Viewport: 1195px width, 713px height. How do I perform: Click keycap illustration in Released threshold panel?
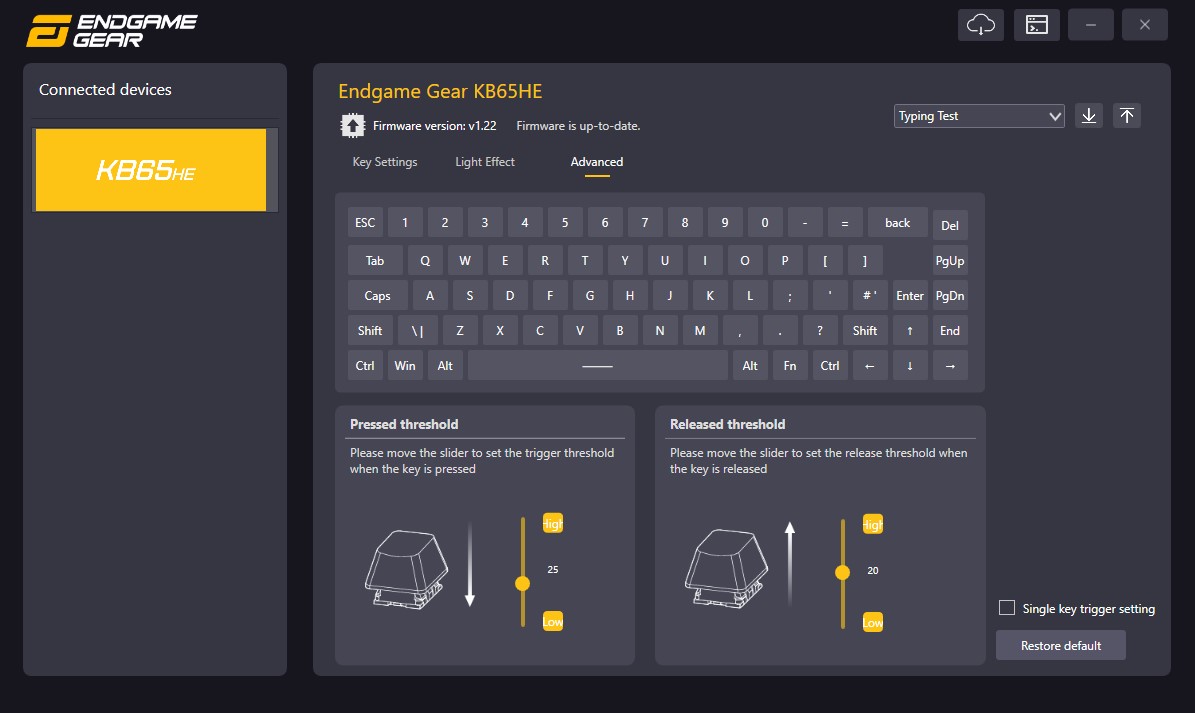tap(726, 569)
